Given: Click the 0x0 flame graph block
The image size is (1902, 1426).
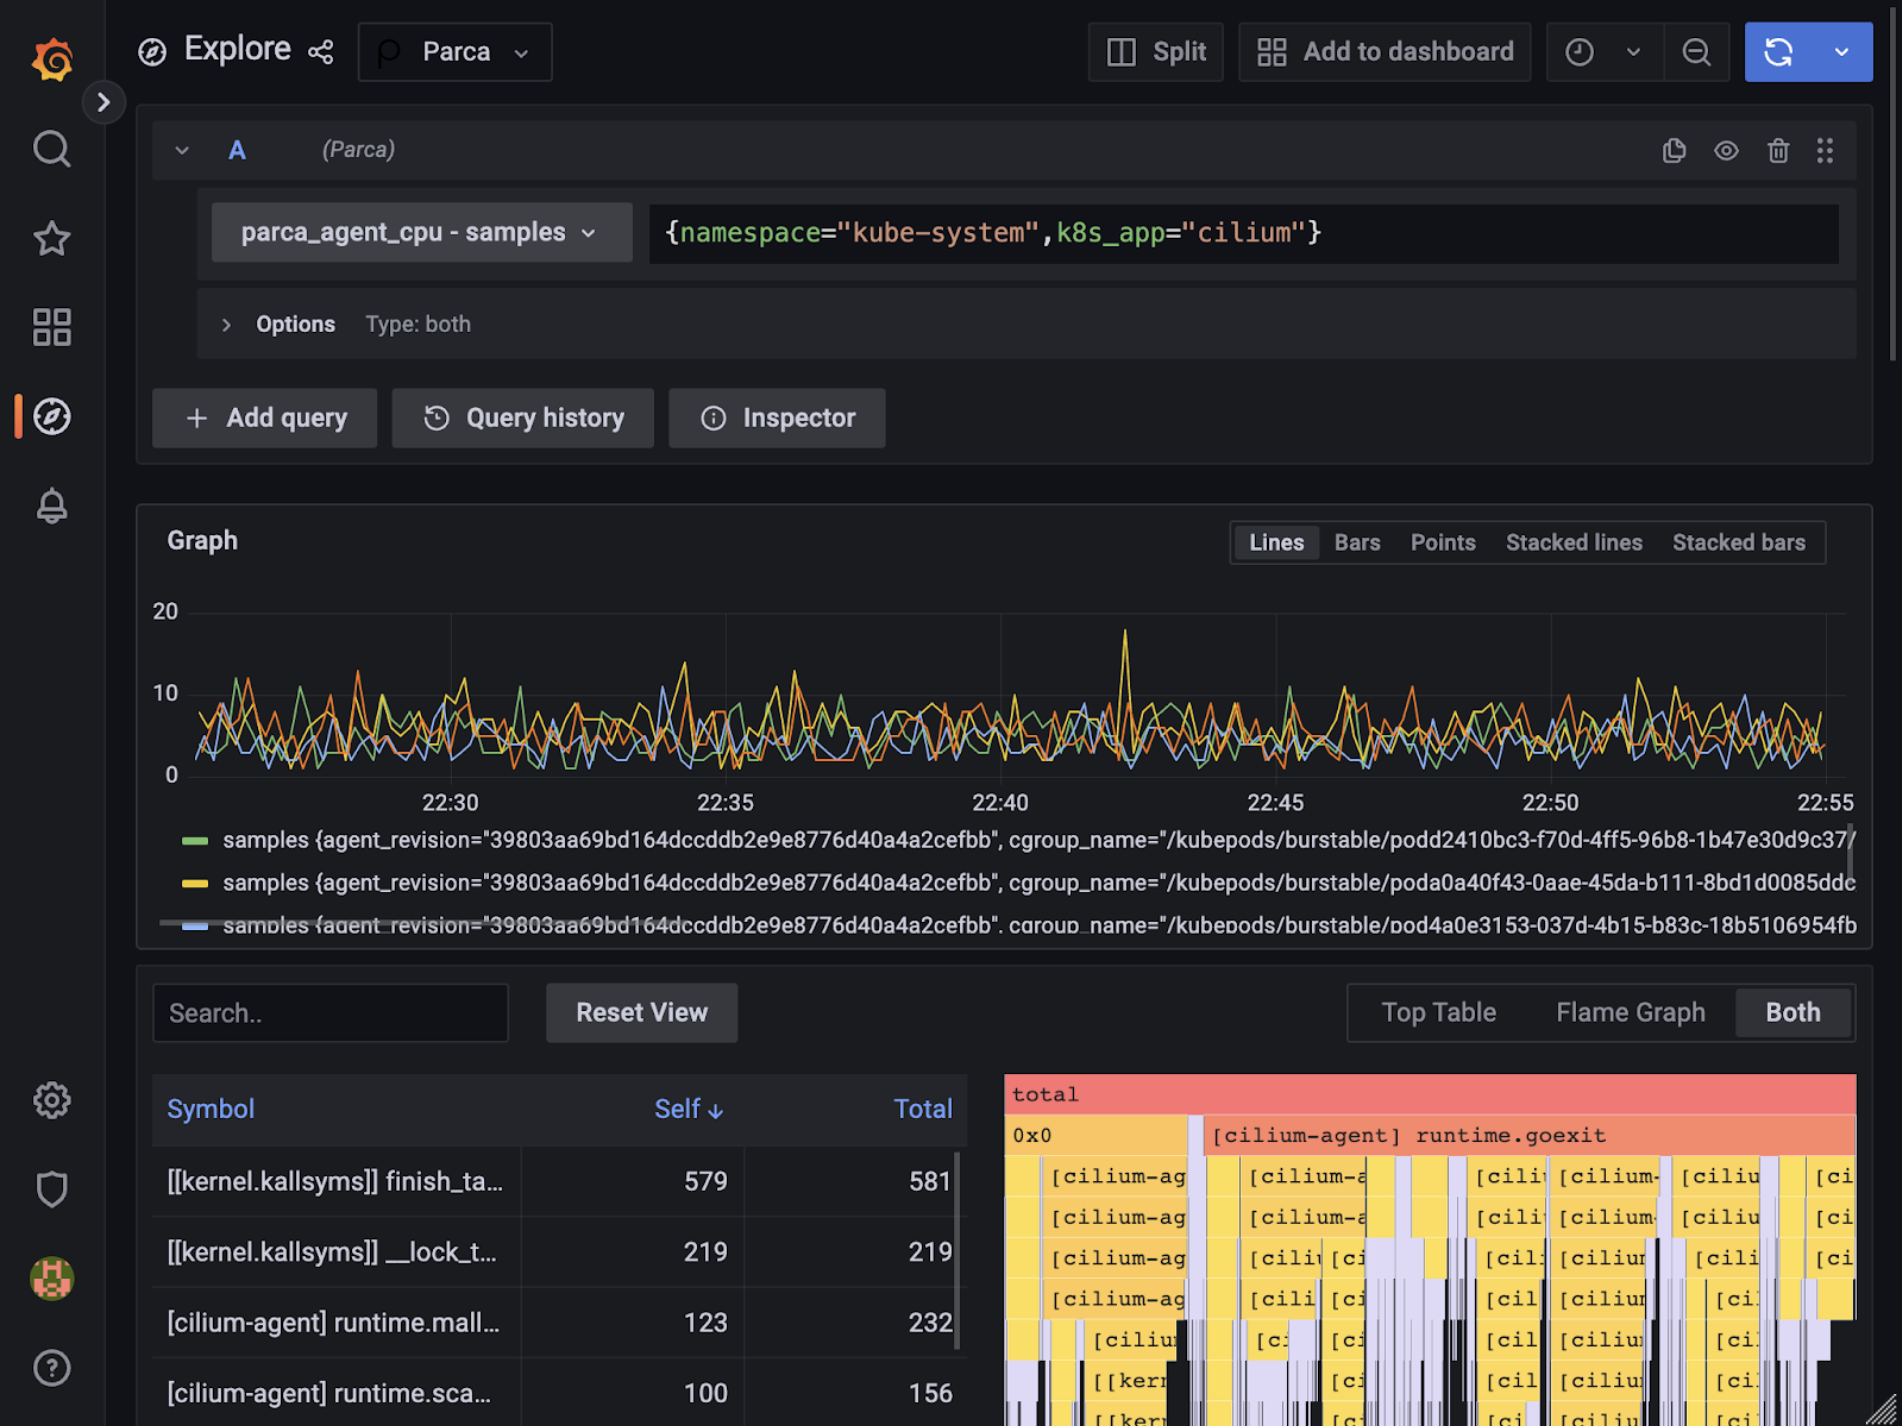Looking at the screenshot, I should pyautogui.click(x=1096, y=1135).
